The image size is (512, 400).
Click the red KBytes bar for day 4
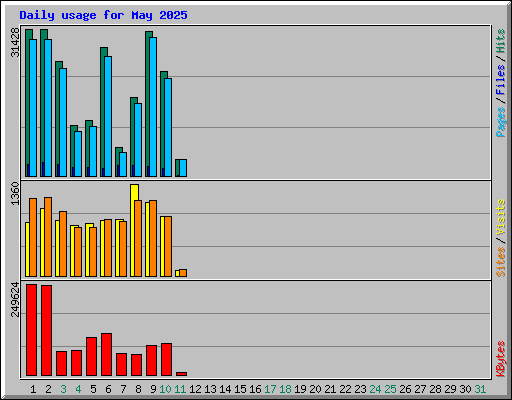(76, 363)
